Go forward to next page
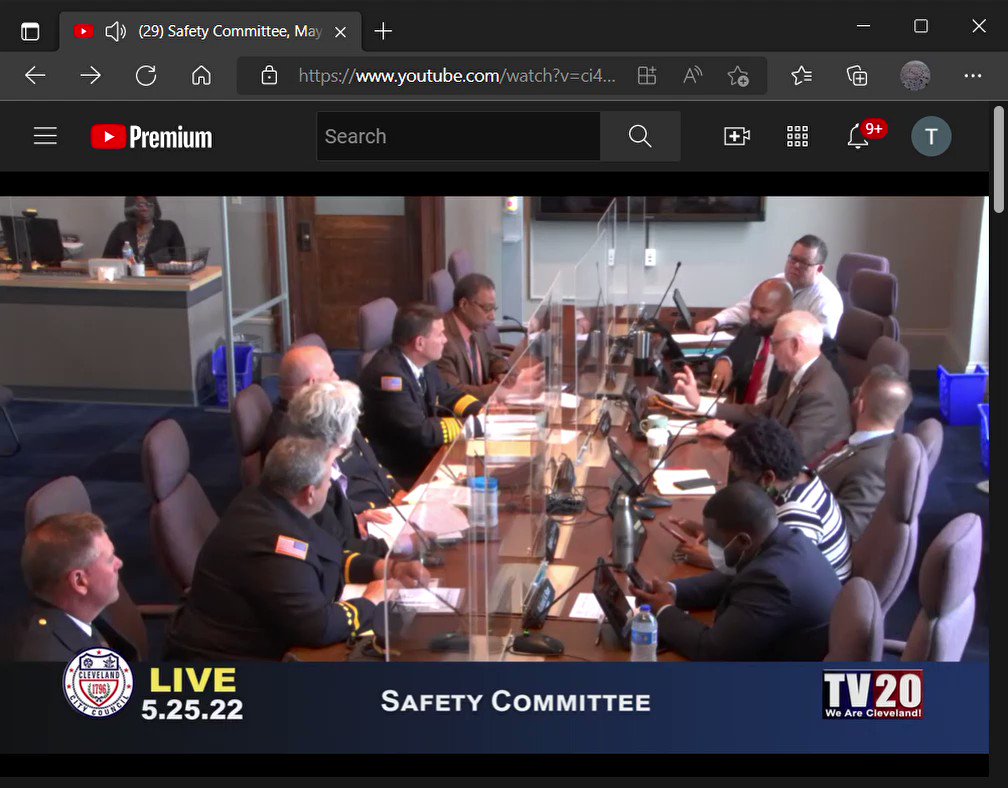 (x=91, y=76)
